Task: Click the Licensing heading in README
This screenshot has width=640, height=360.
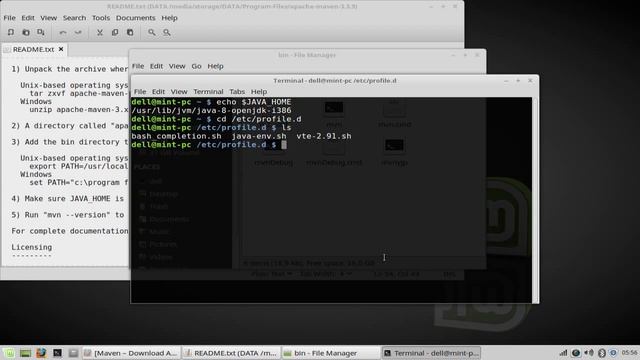Action: coord(31,247)
